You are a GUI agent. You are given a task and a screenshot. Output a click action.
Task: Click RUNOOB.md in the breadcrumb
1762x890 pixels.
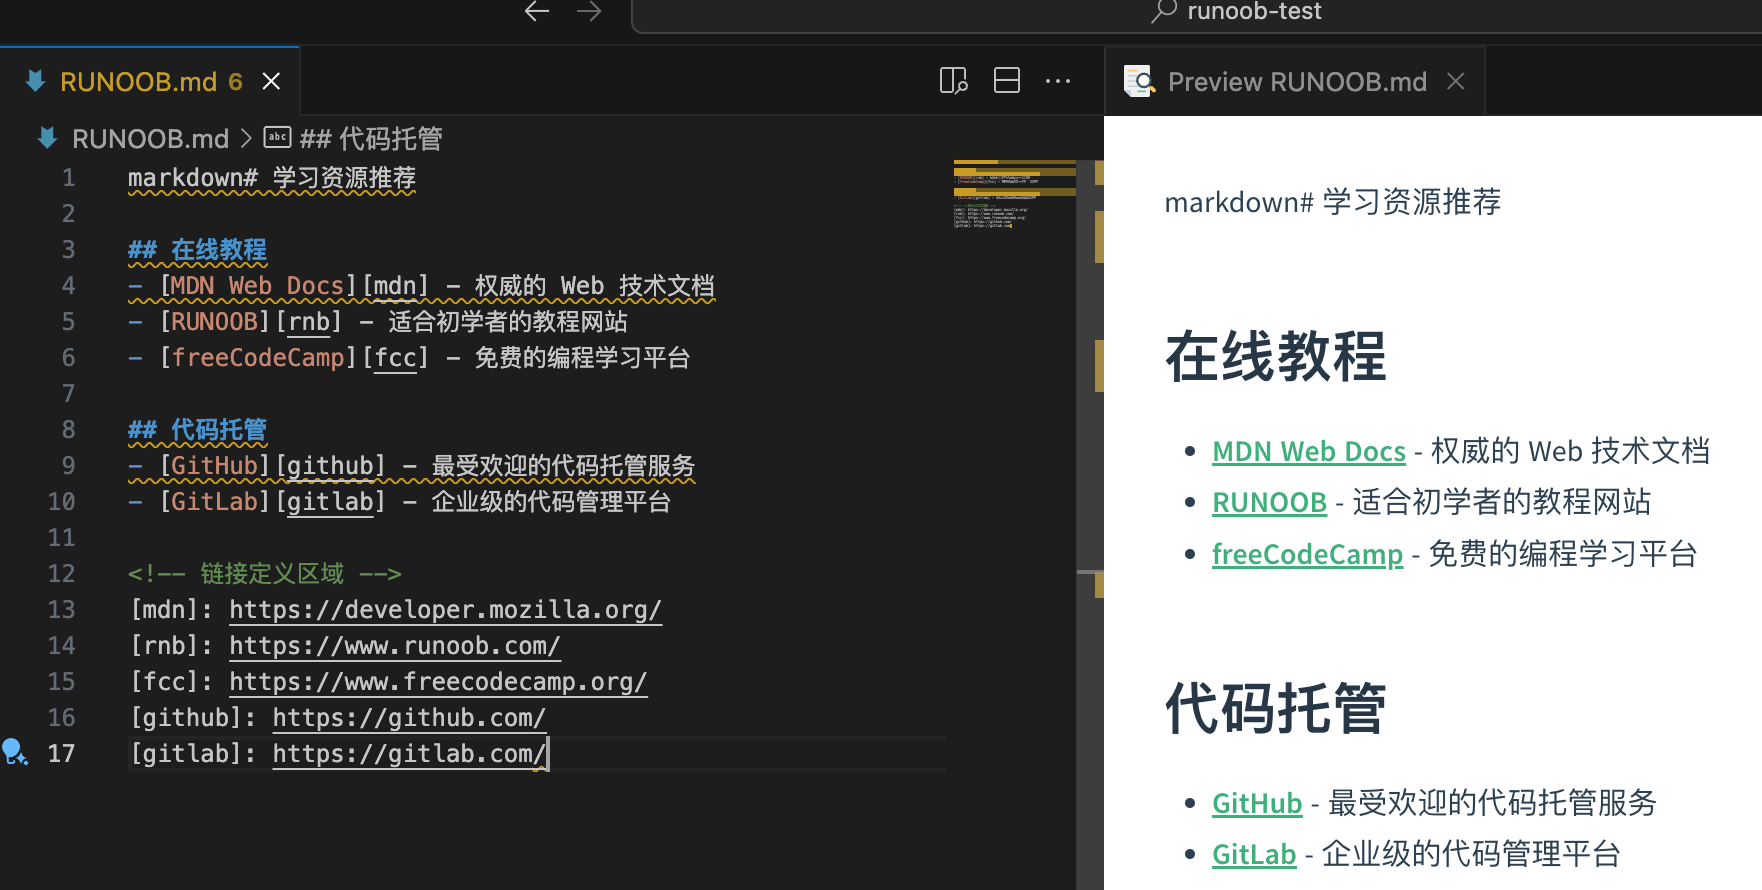[150, 138]
